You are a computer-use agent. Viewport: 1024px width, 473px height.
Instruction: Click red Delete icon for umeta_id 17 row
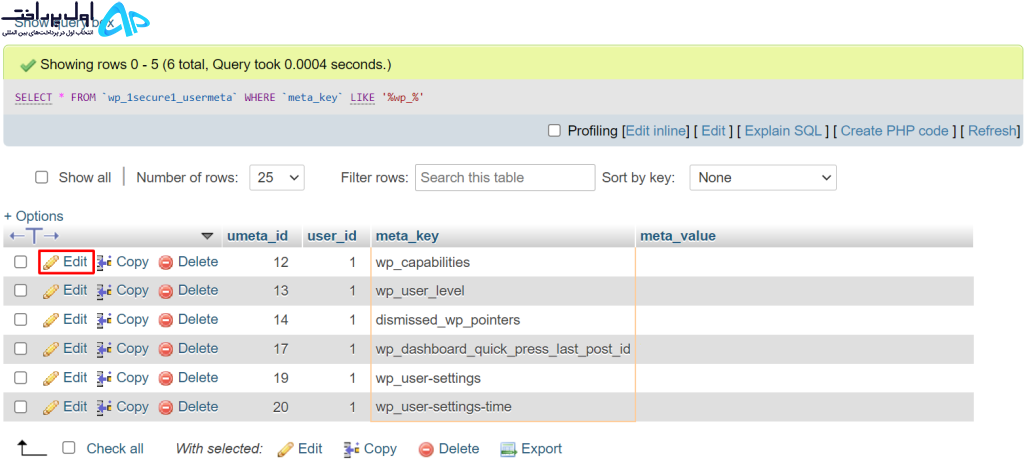tap(166, 350)
